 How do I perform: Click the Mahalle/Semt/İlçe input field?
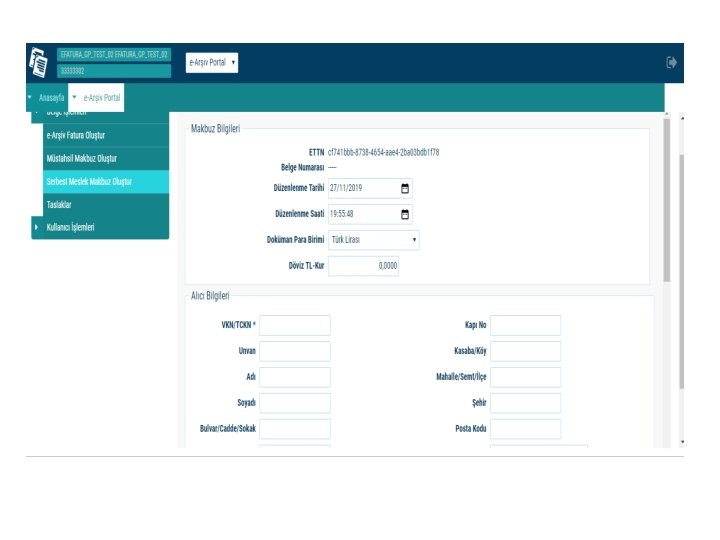pyautogui.click(x=525, y=377)
